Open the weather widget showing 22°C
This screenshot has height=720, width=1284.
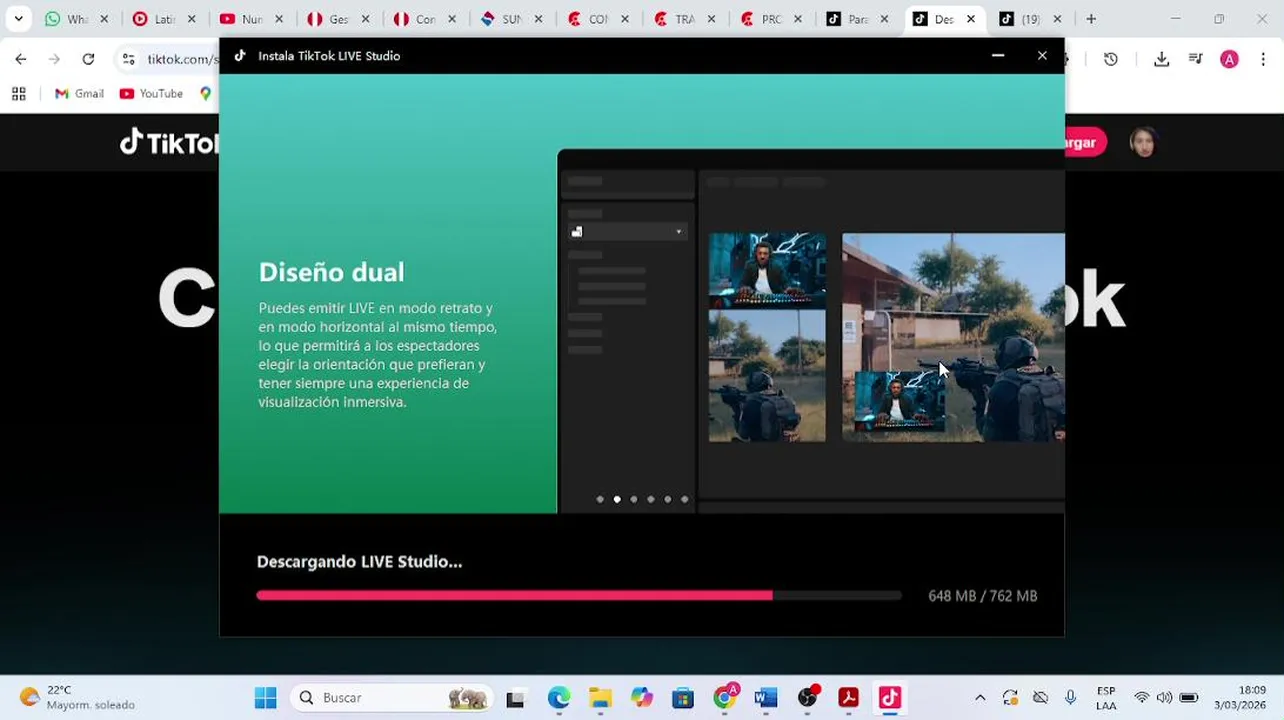coord(78,697)
